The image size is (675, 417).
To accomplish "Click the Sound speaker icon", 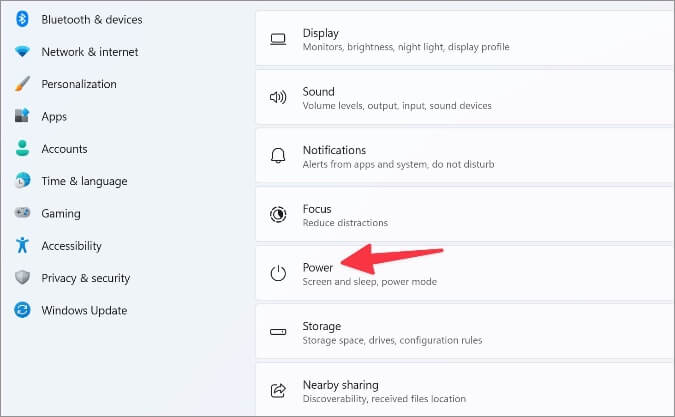I will tap(278, 97).
